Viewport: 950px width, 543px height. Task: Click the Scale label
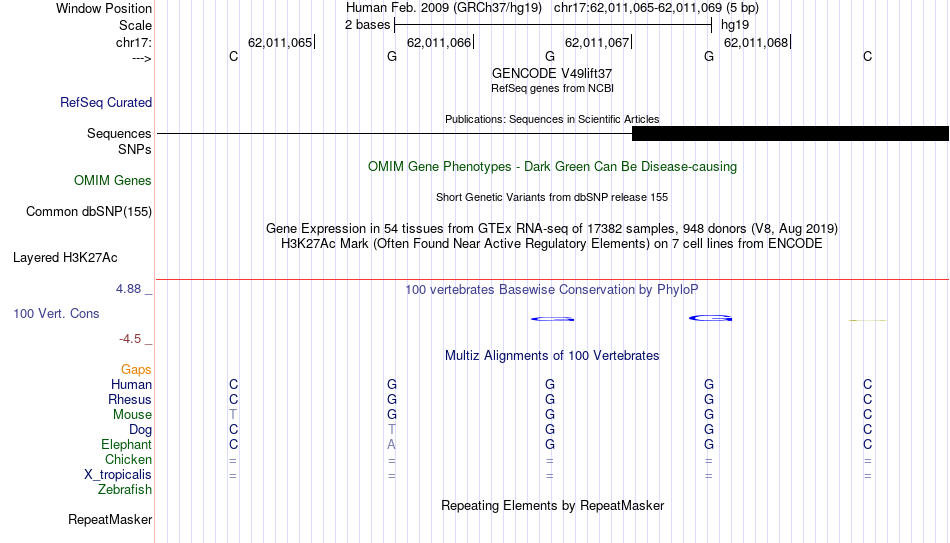click(136, 25)
